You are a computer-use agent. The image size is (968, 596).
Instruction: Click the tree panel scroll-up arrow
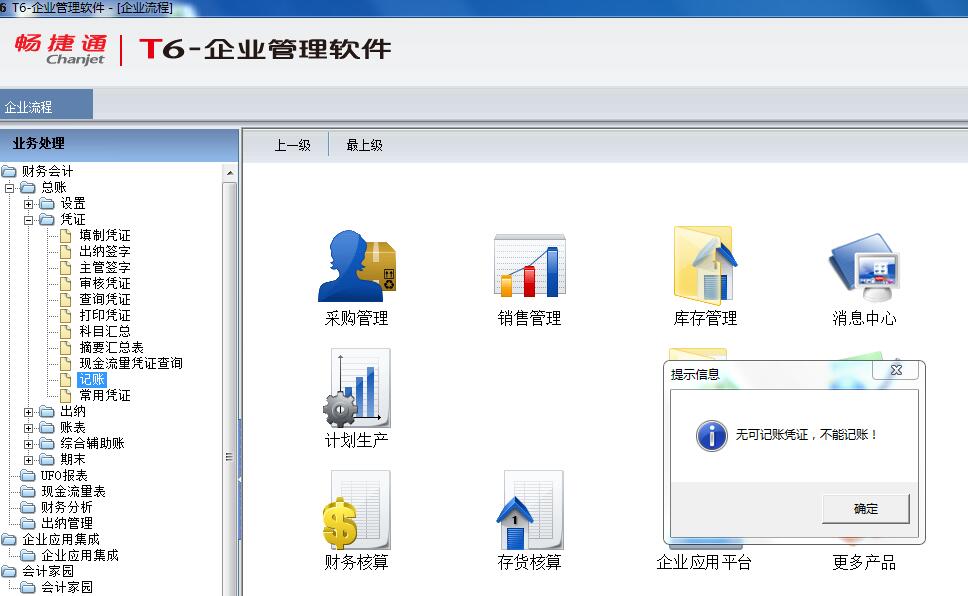click(x=230, y=173)
